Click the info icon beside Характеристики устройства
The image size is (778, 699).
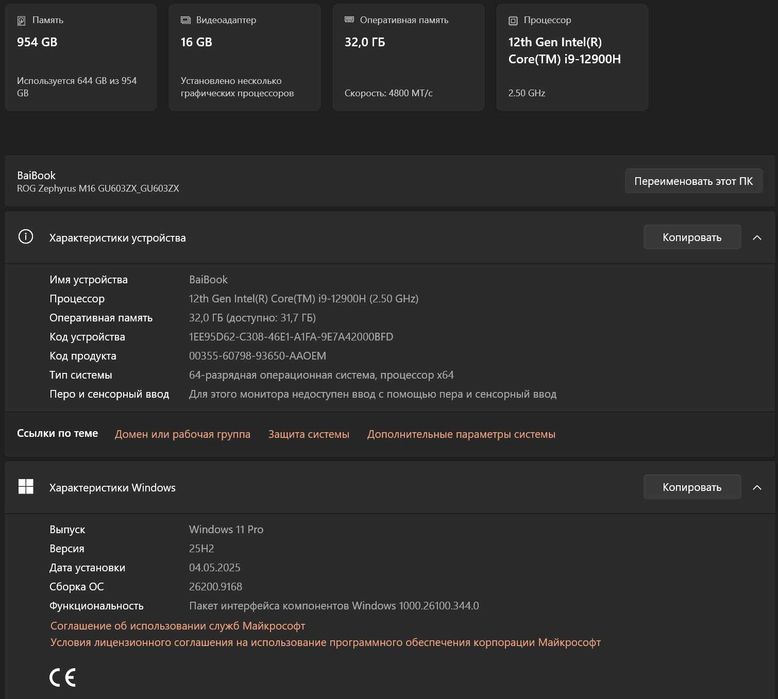pos(26,237)
